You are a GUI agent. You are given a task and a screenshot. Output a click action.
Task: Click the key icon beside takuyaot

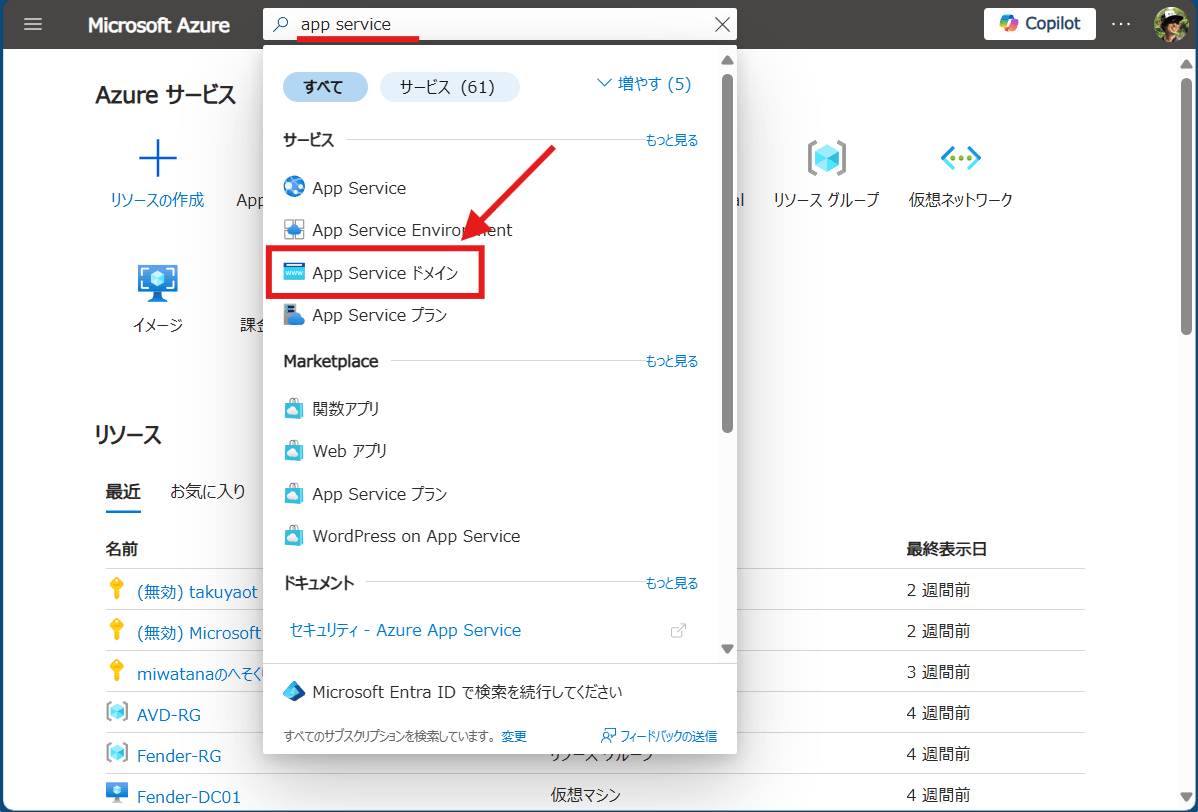click(116, 588)
